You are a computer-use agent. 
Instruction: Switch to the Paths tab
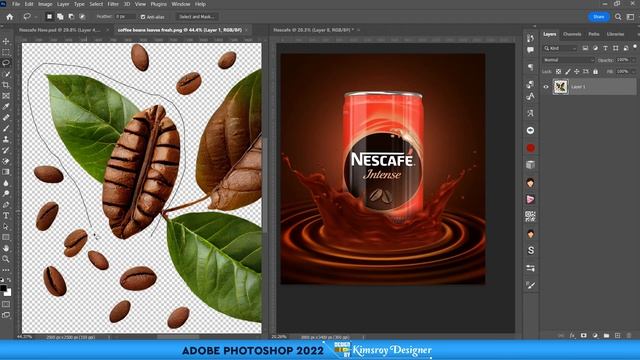[594, 34]
